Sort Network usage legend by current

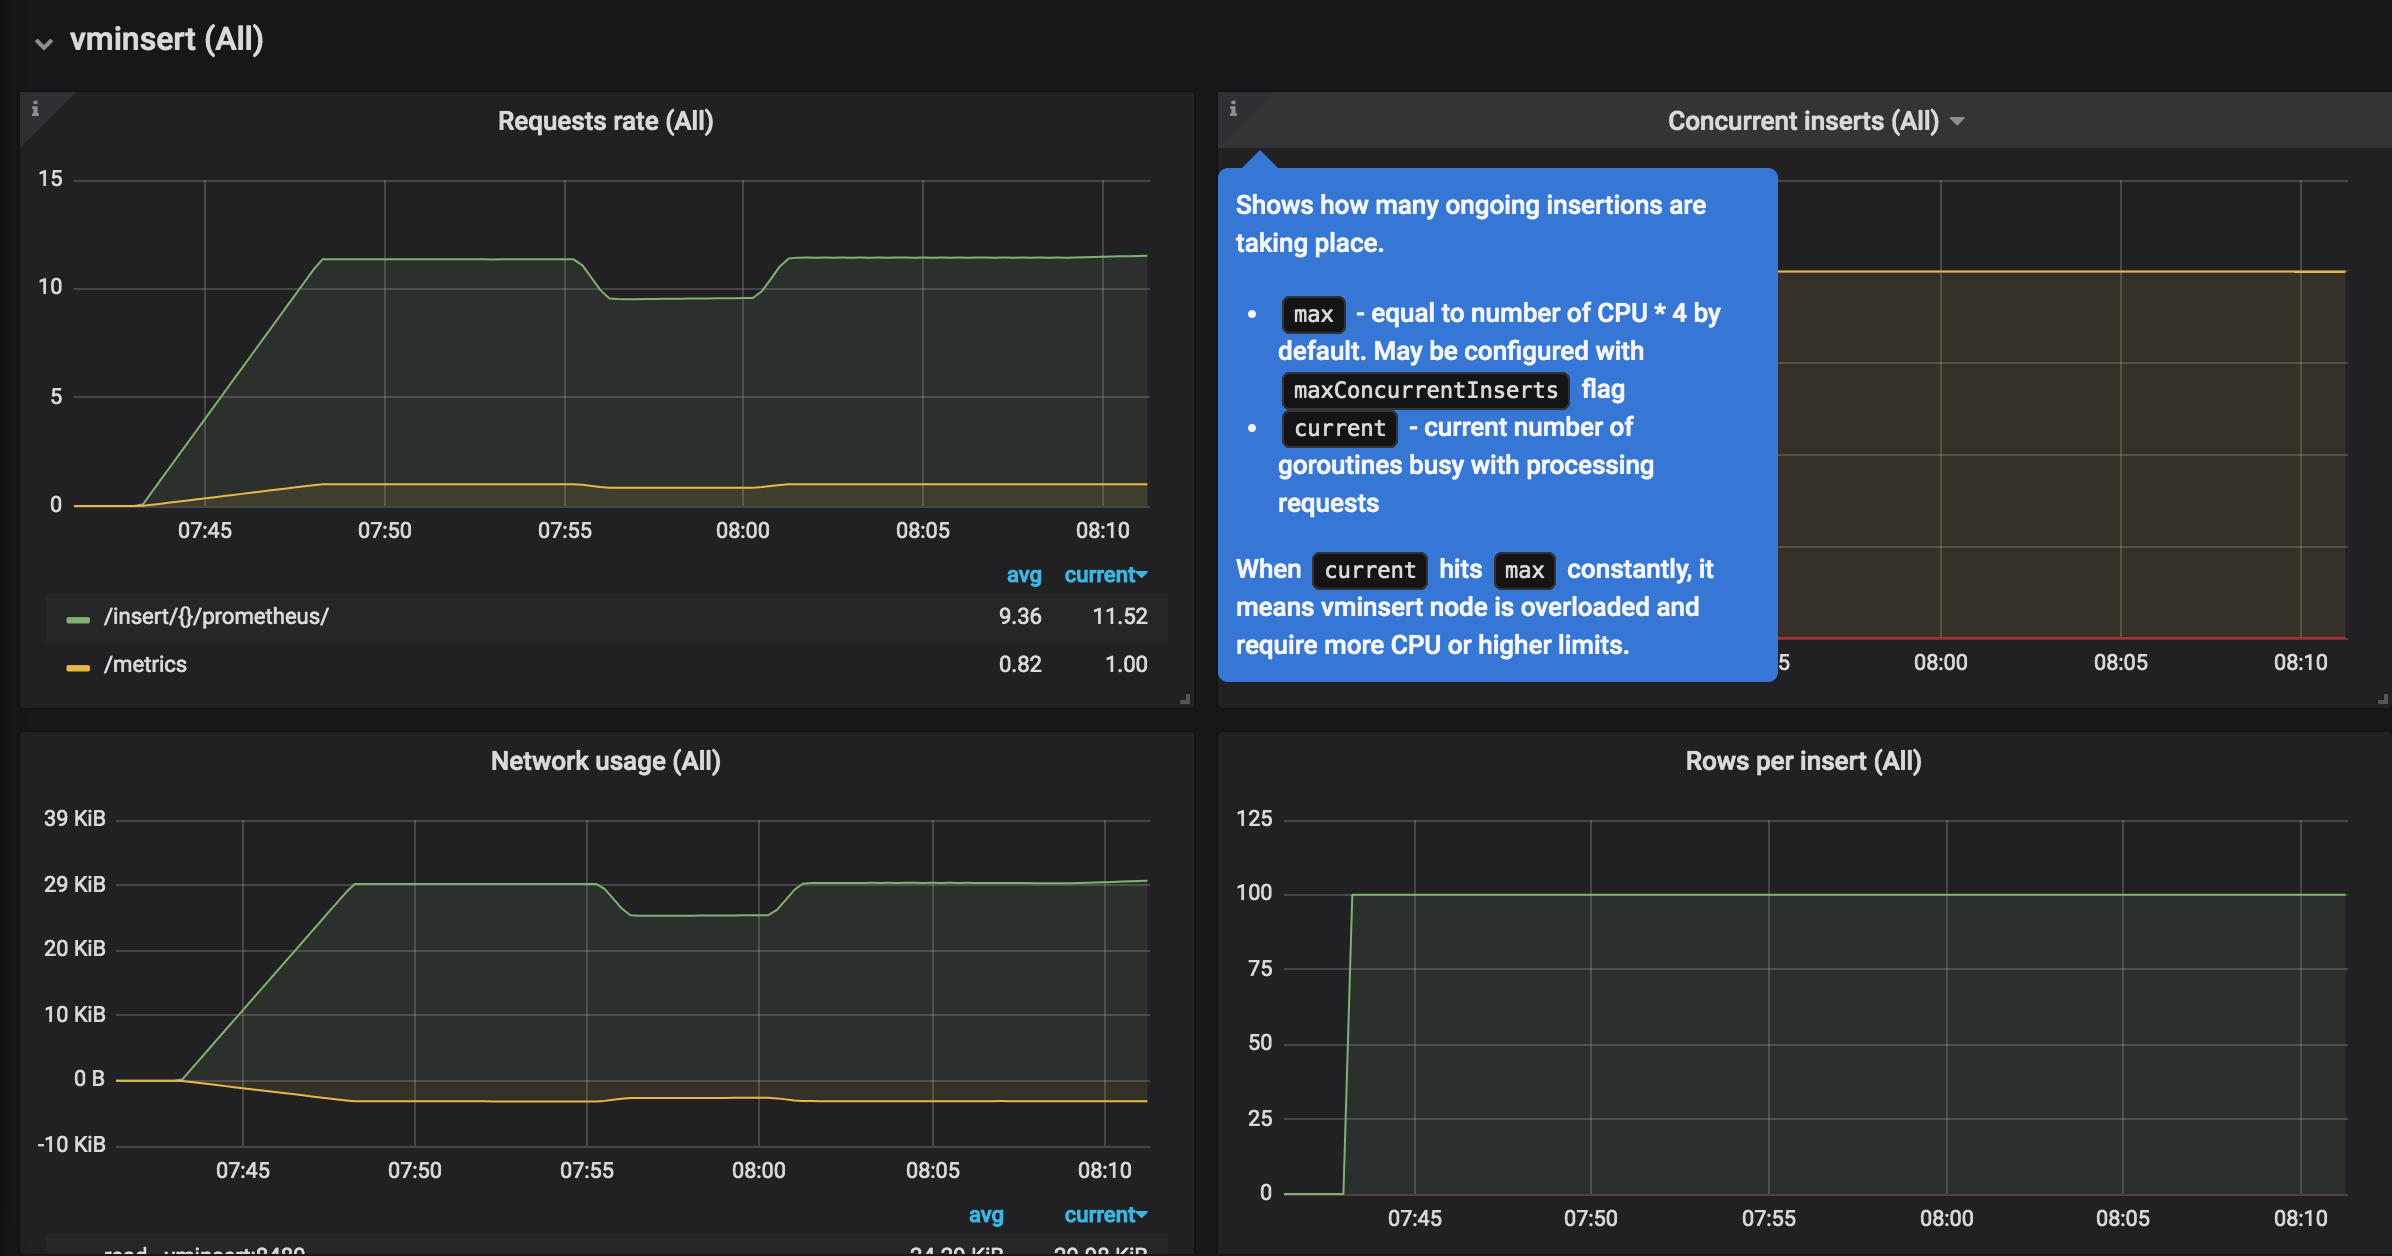point(1105,1215)
